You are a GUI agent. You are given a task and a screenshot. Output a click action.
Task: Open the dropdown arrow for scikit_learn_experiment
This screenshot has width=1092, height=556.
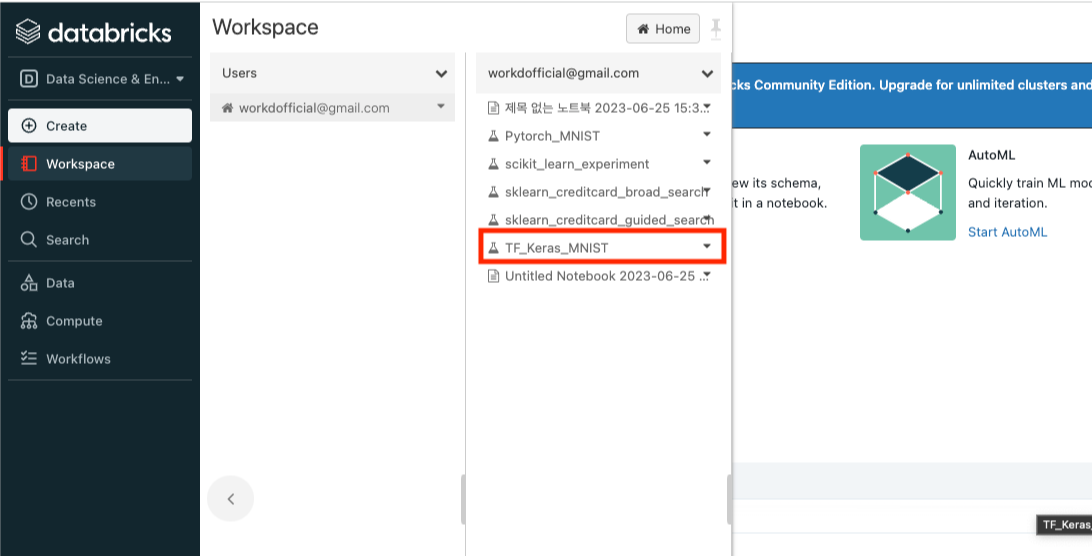[707, 162]
